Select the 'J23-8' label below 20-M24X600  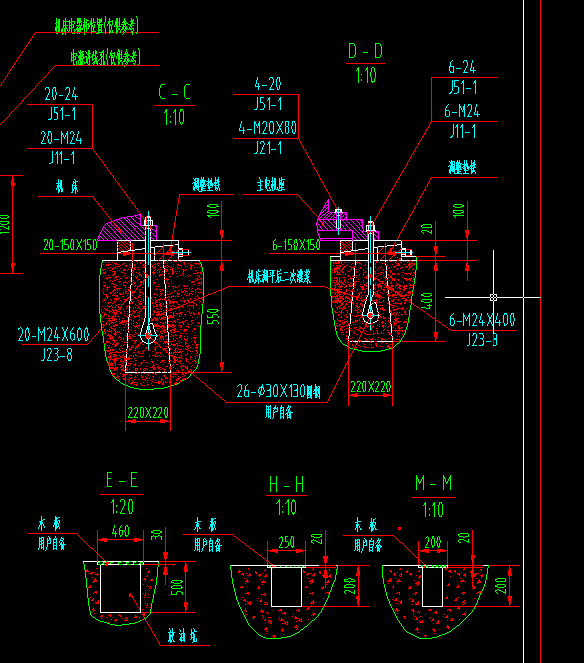pos(57,355)
